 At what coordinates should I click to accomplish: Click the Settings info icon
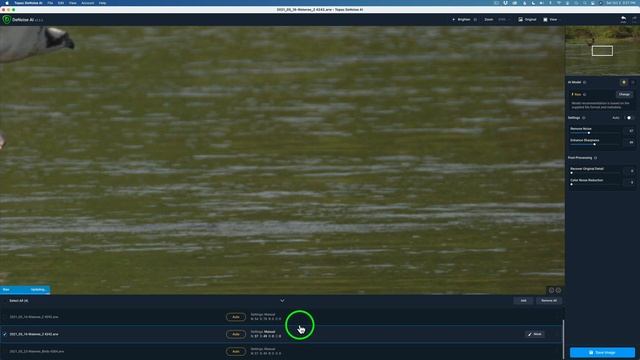tap(584, 118)
